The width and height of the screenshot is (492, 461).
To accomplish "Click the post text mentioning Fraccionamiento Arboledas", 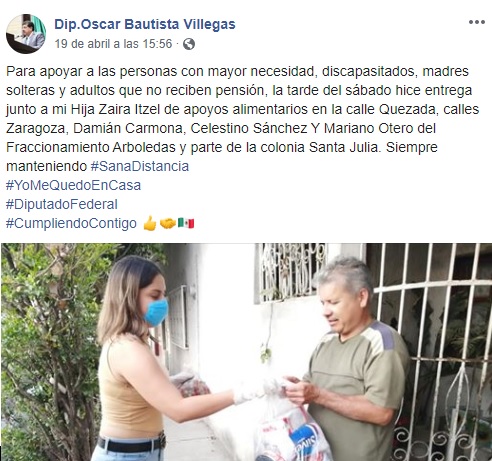I will tap(91, 147).
